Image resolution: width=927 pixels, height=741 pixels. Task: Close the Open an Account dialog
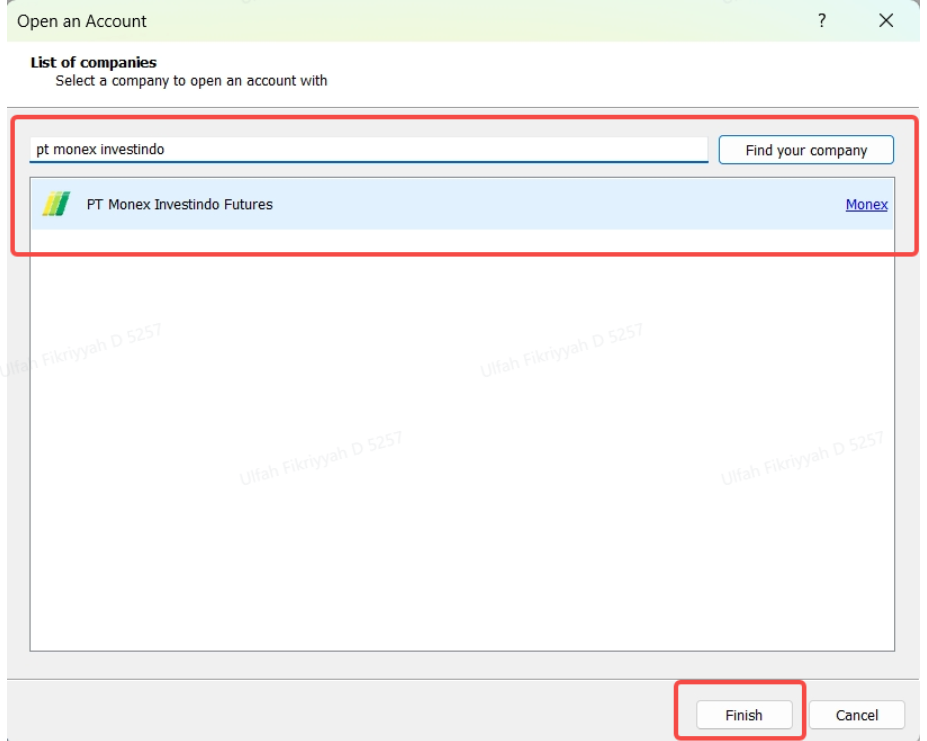tap(886, 21)
